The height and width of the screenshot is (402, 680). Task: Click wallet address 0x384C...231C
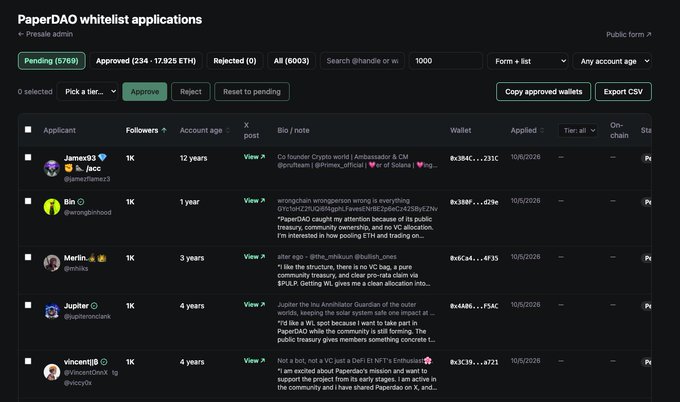[x=474, y=158]
